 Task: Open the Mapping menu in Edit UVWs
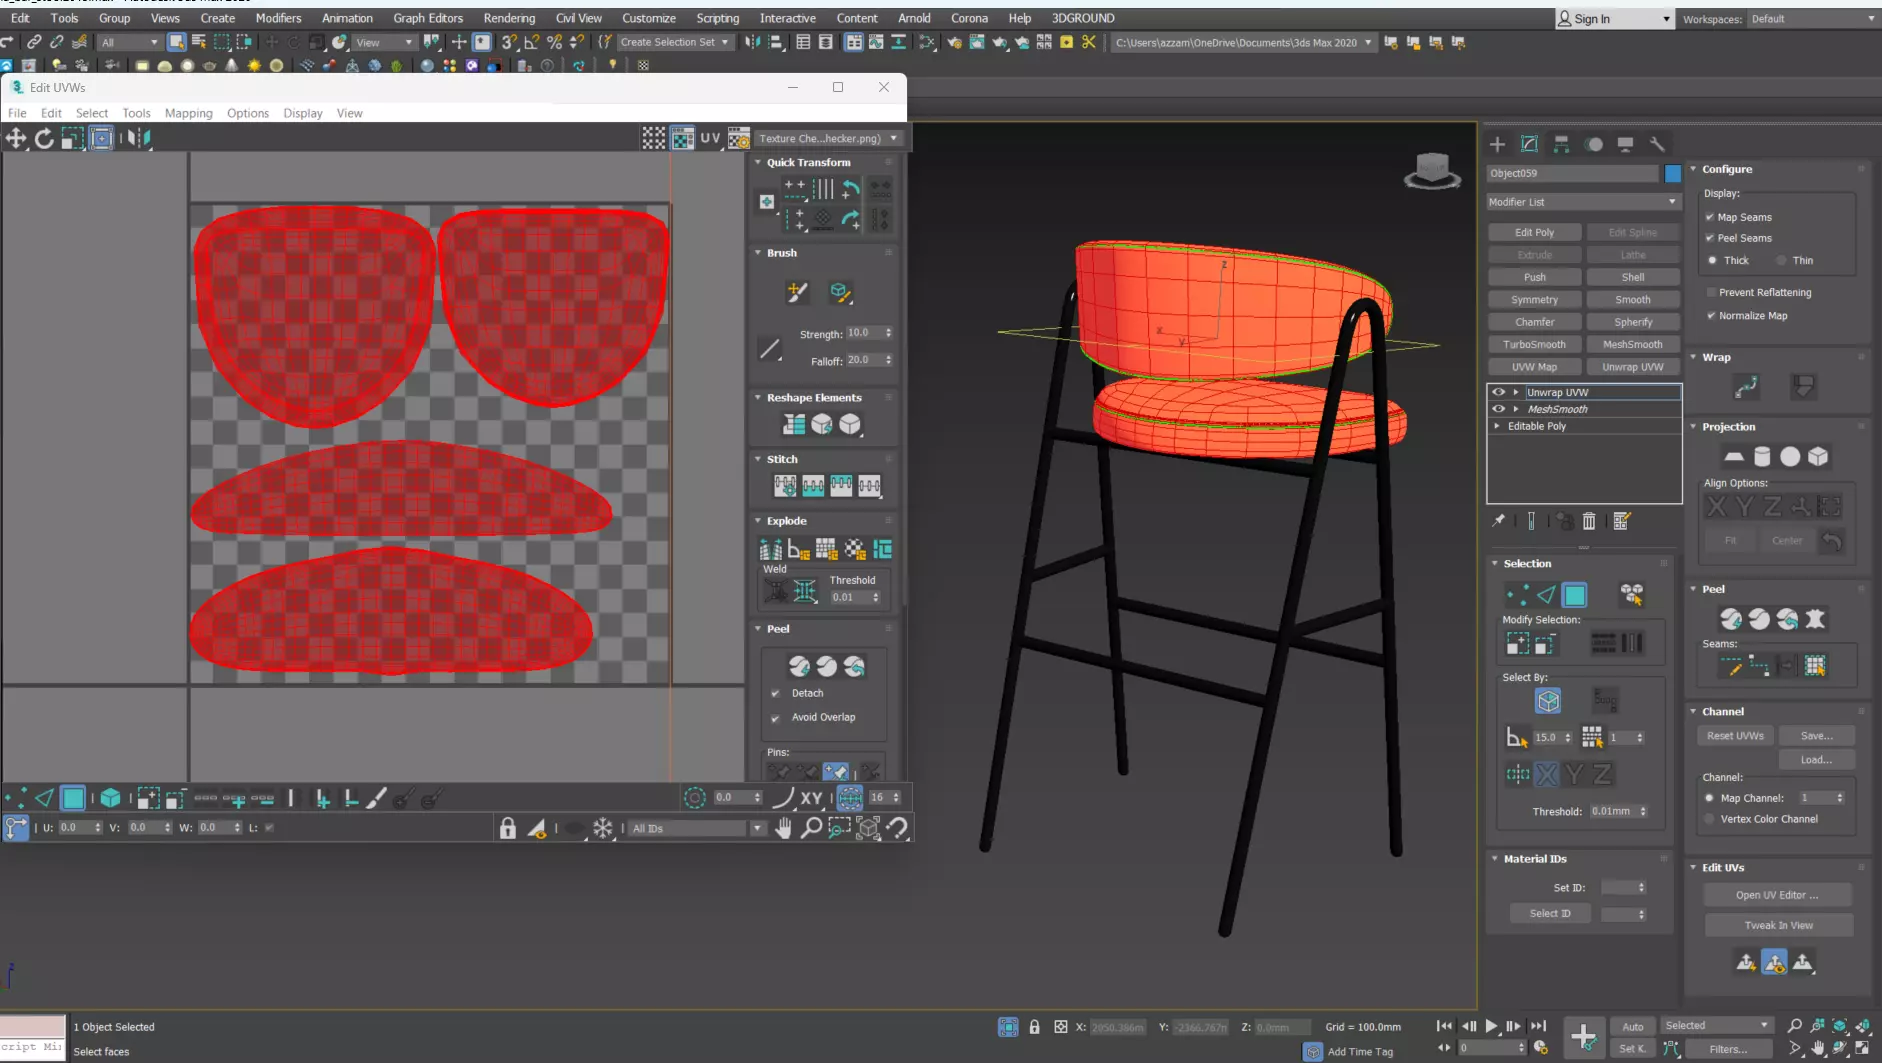(x=188, y=113)
